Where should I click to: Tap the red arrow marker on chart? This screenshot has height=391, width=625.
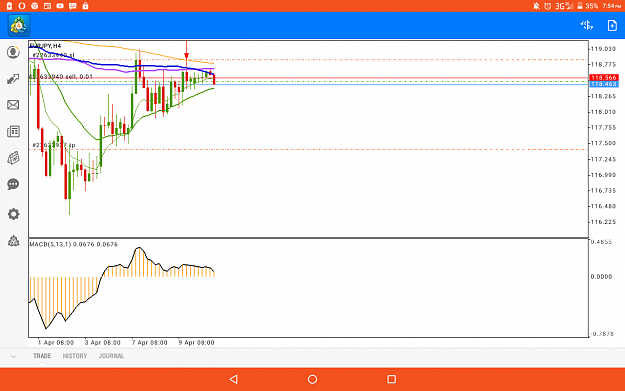[x=186, y=50]
